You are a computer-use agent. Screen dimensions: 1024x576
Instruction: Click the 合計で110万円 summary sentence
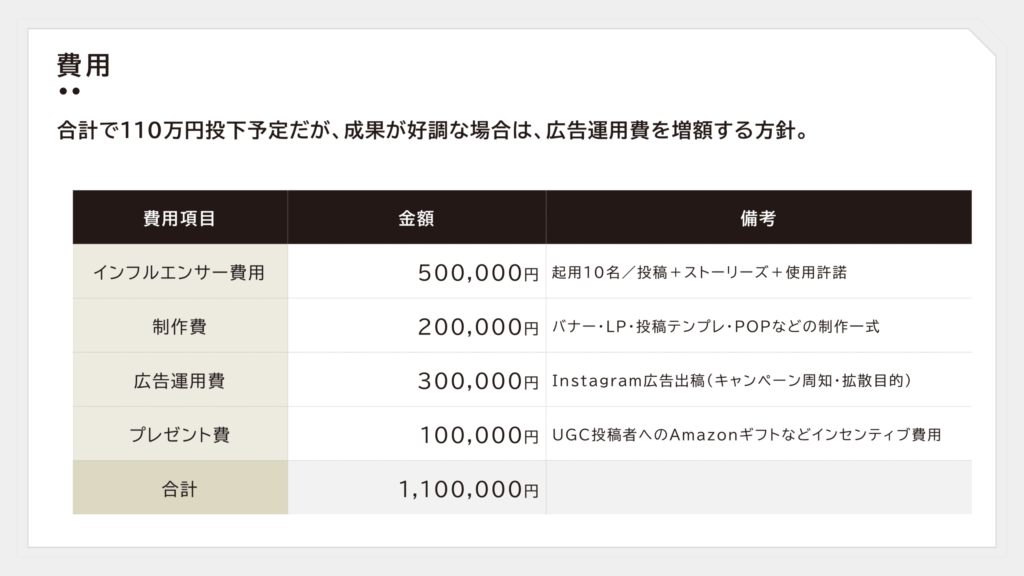point(434,131)
